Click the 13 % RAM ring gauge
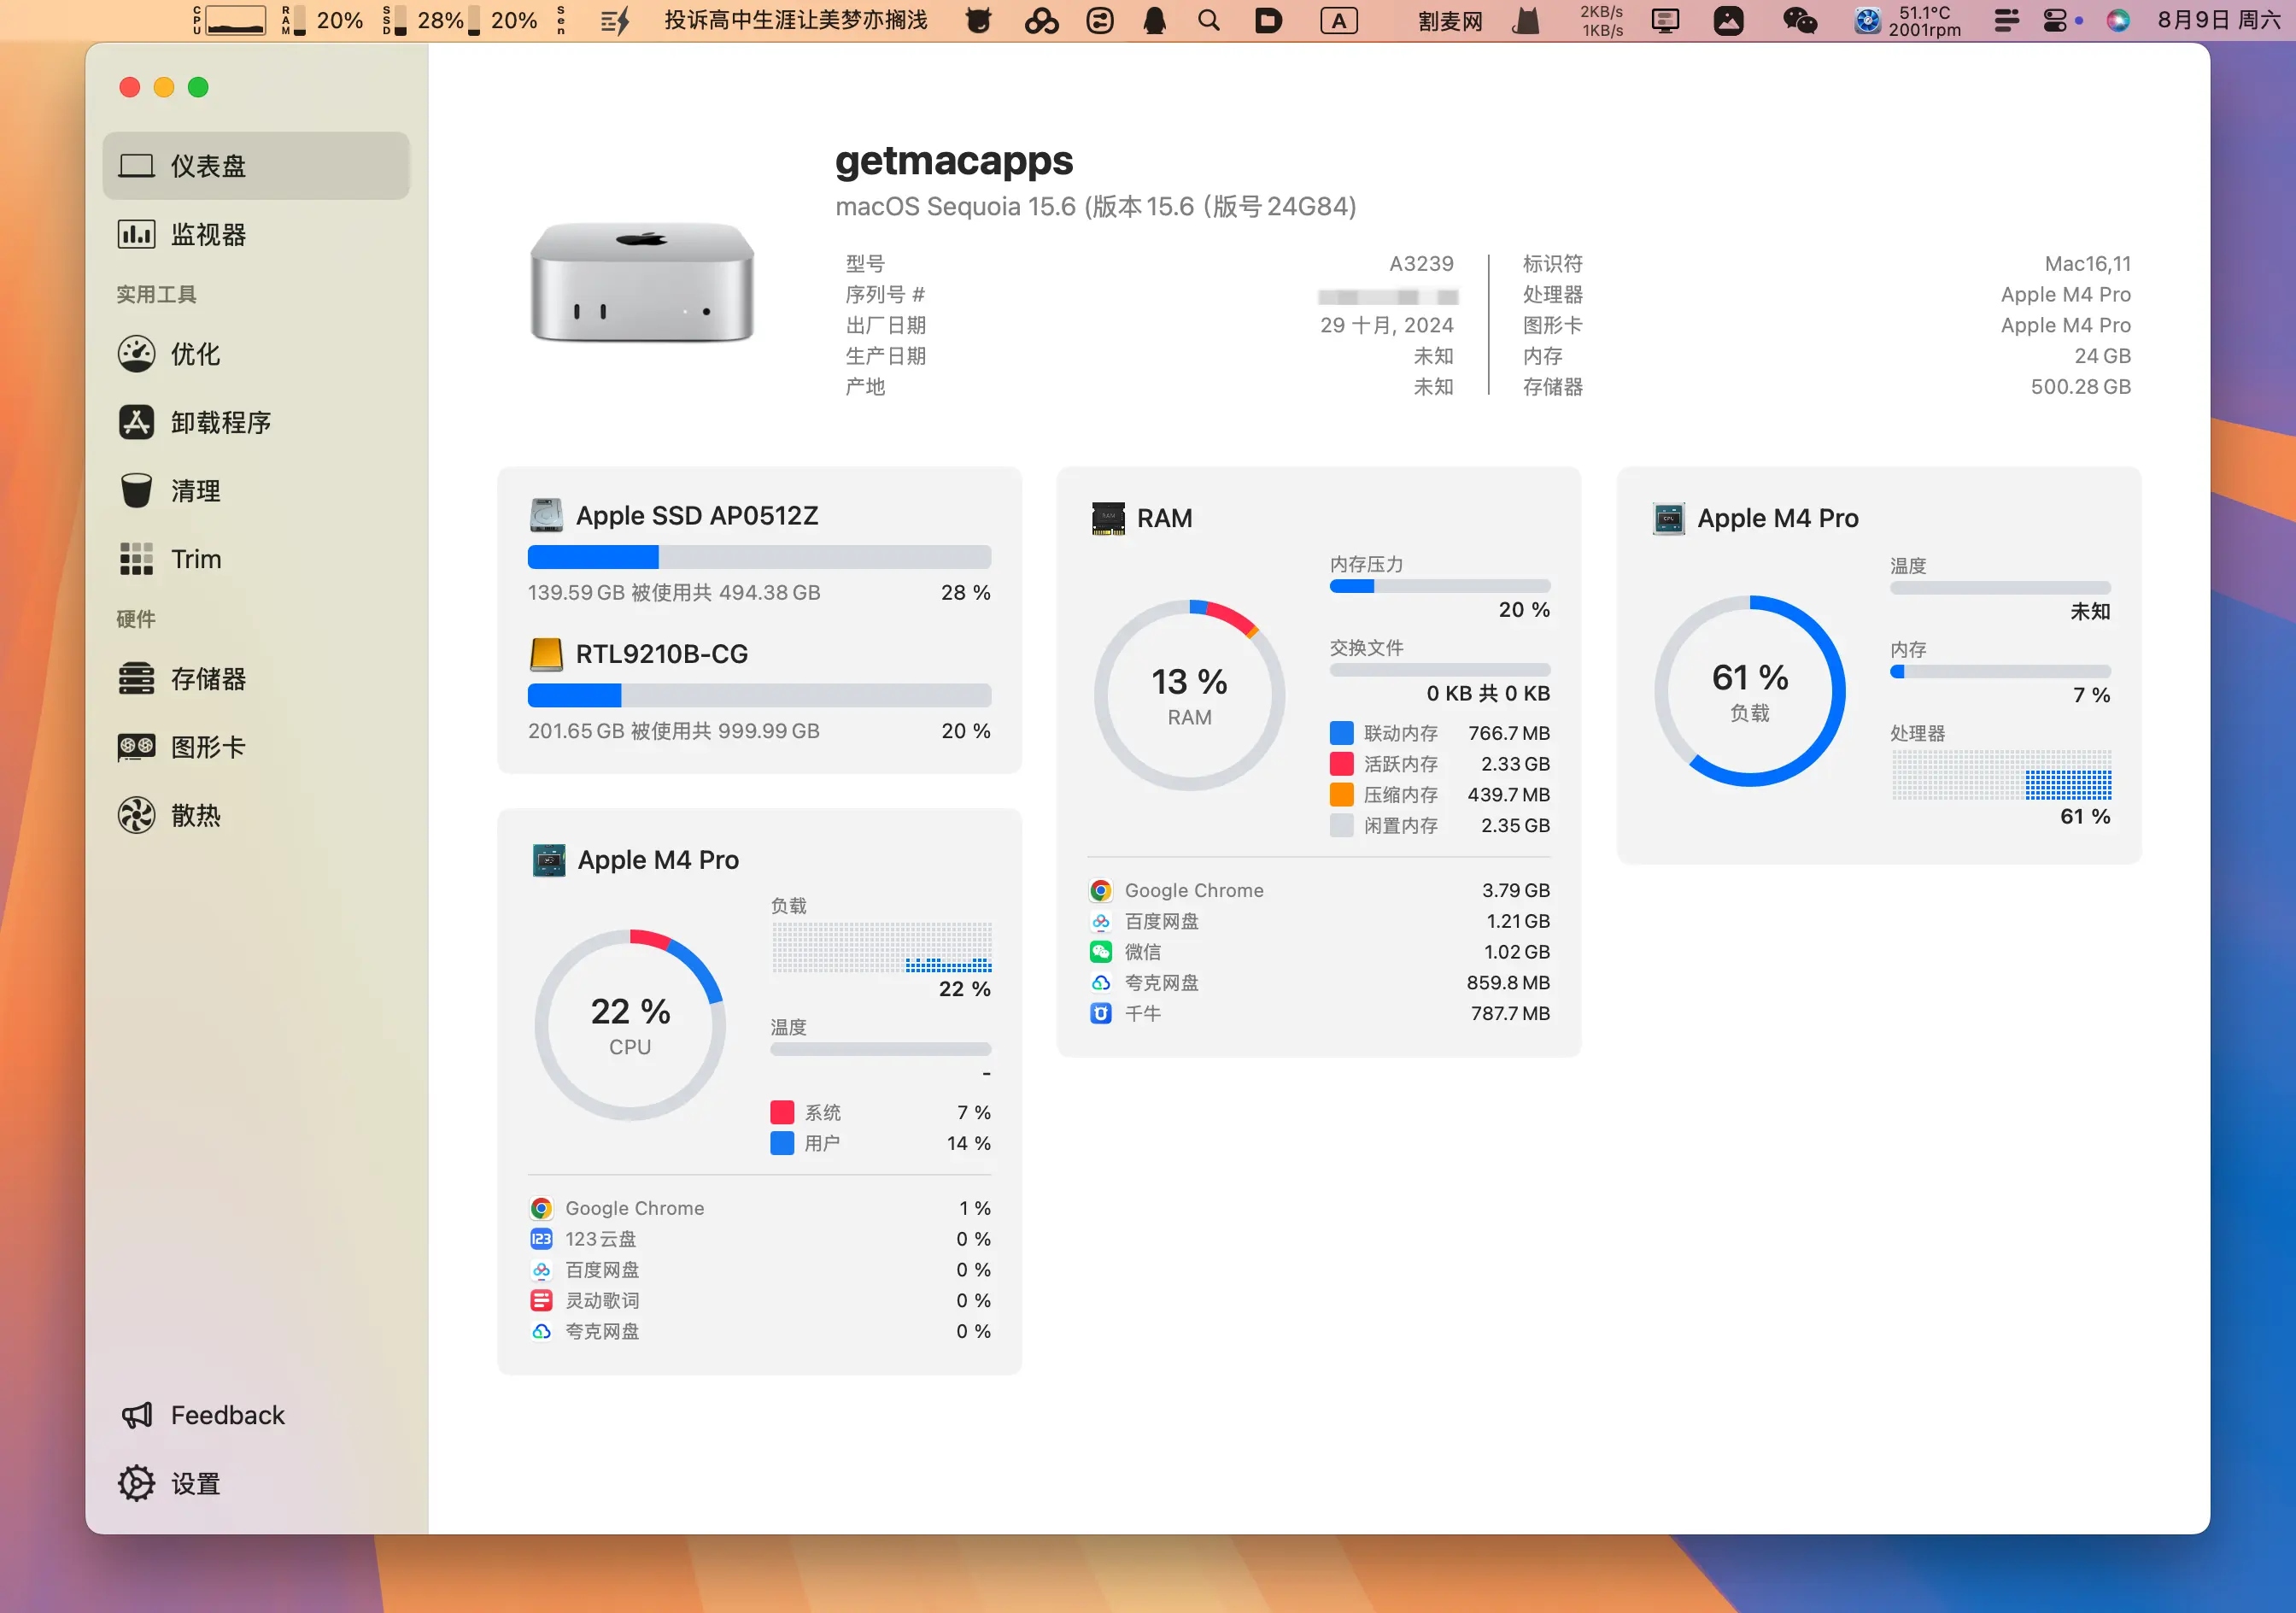 click(1189, 696)
